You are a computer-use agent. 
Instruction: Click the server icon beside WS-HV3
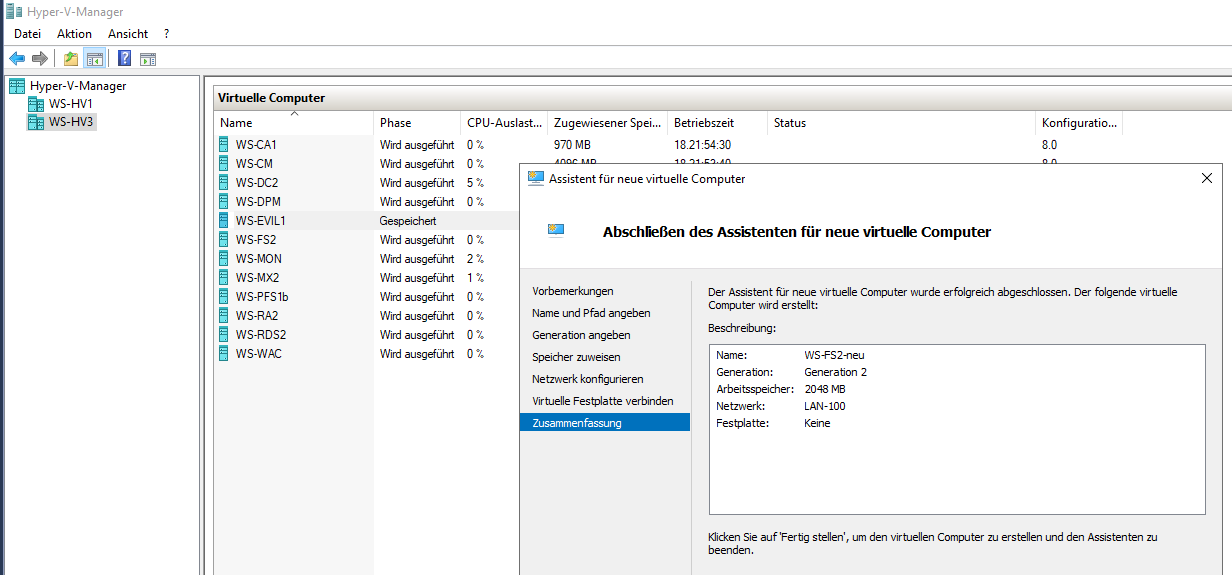tap(36, 122)
